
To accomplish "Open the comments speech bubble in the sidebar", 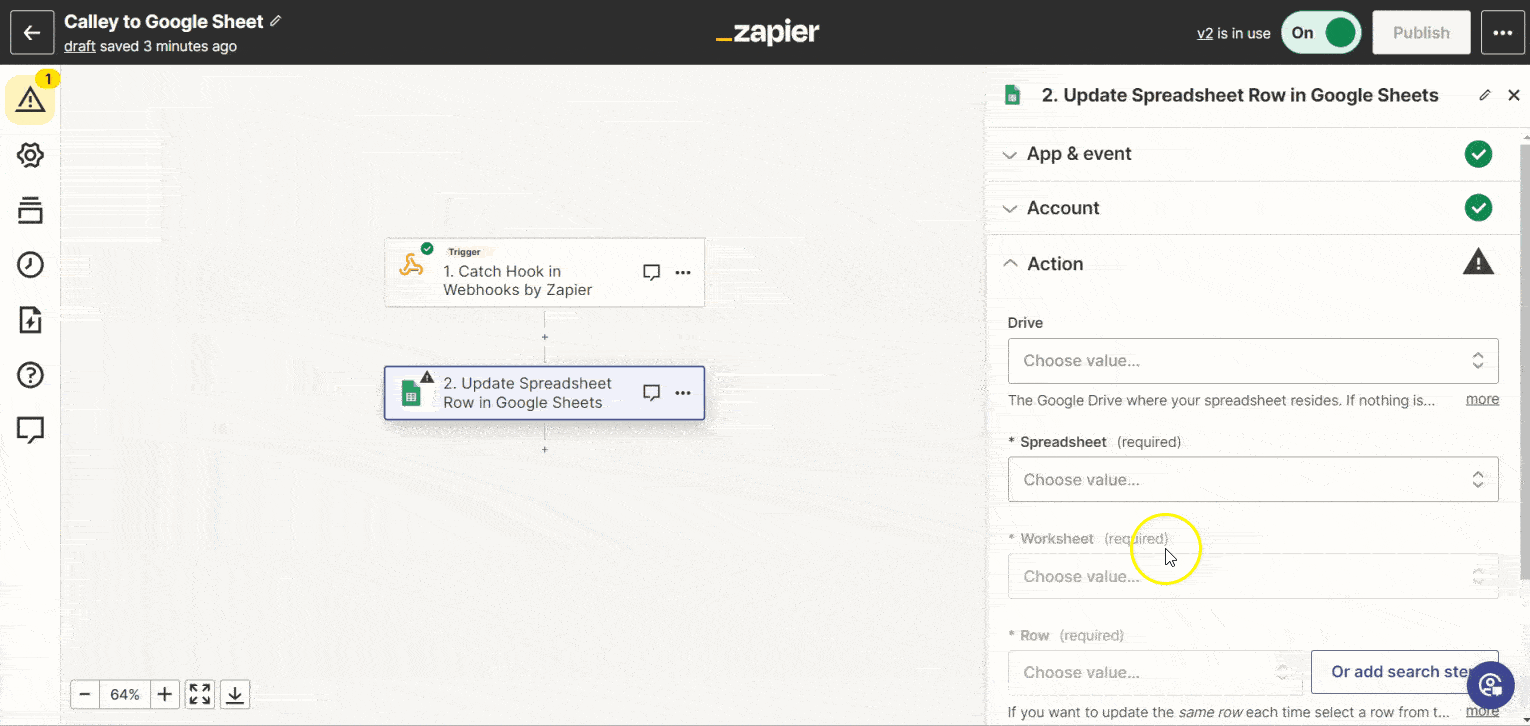I will pyautogui.click(x=30, y=430).
